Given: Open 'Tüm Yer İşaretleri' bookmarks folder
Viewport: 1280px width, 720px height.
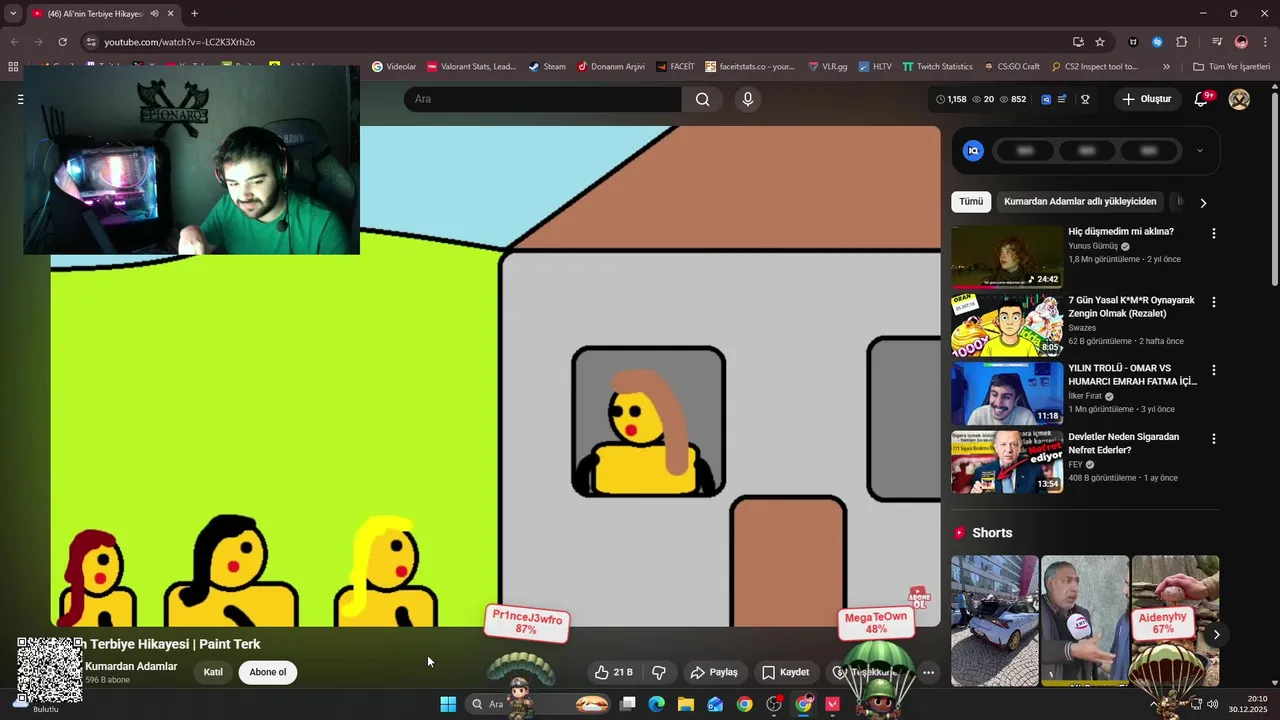Looking at the screenshot, I should (1231, 67).
